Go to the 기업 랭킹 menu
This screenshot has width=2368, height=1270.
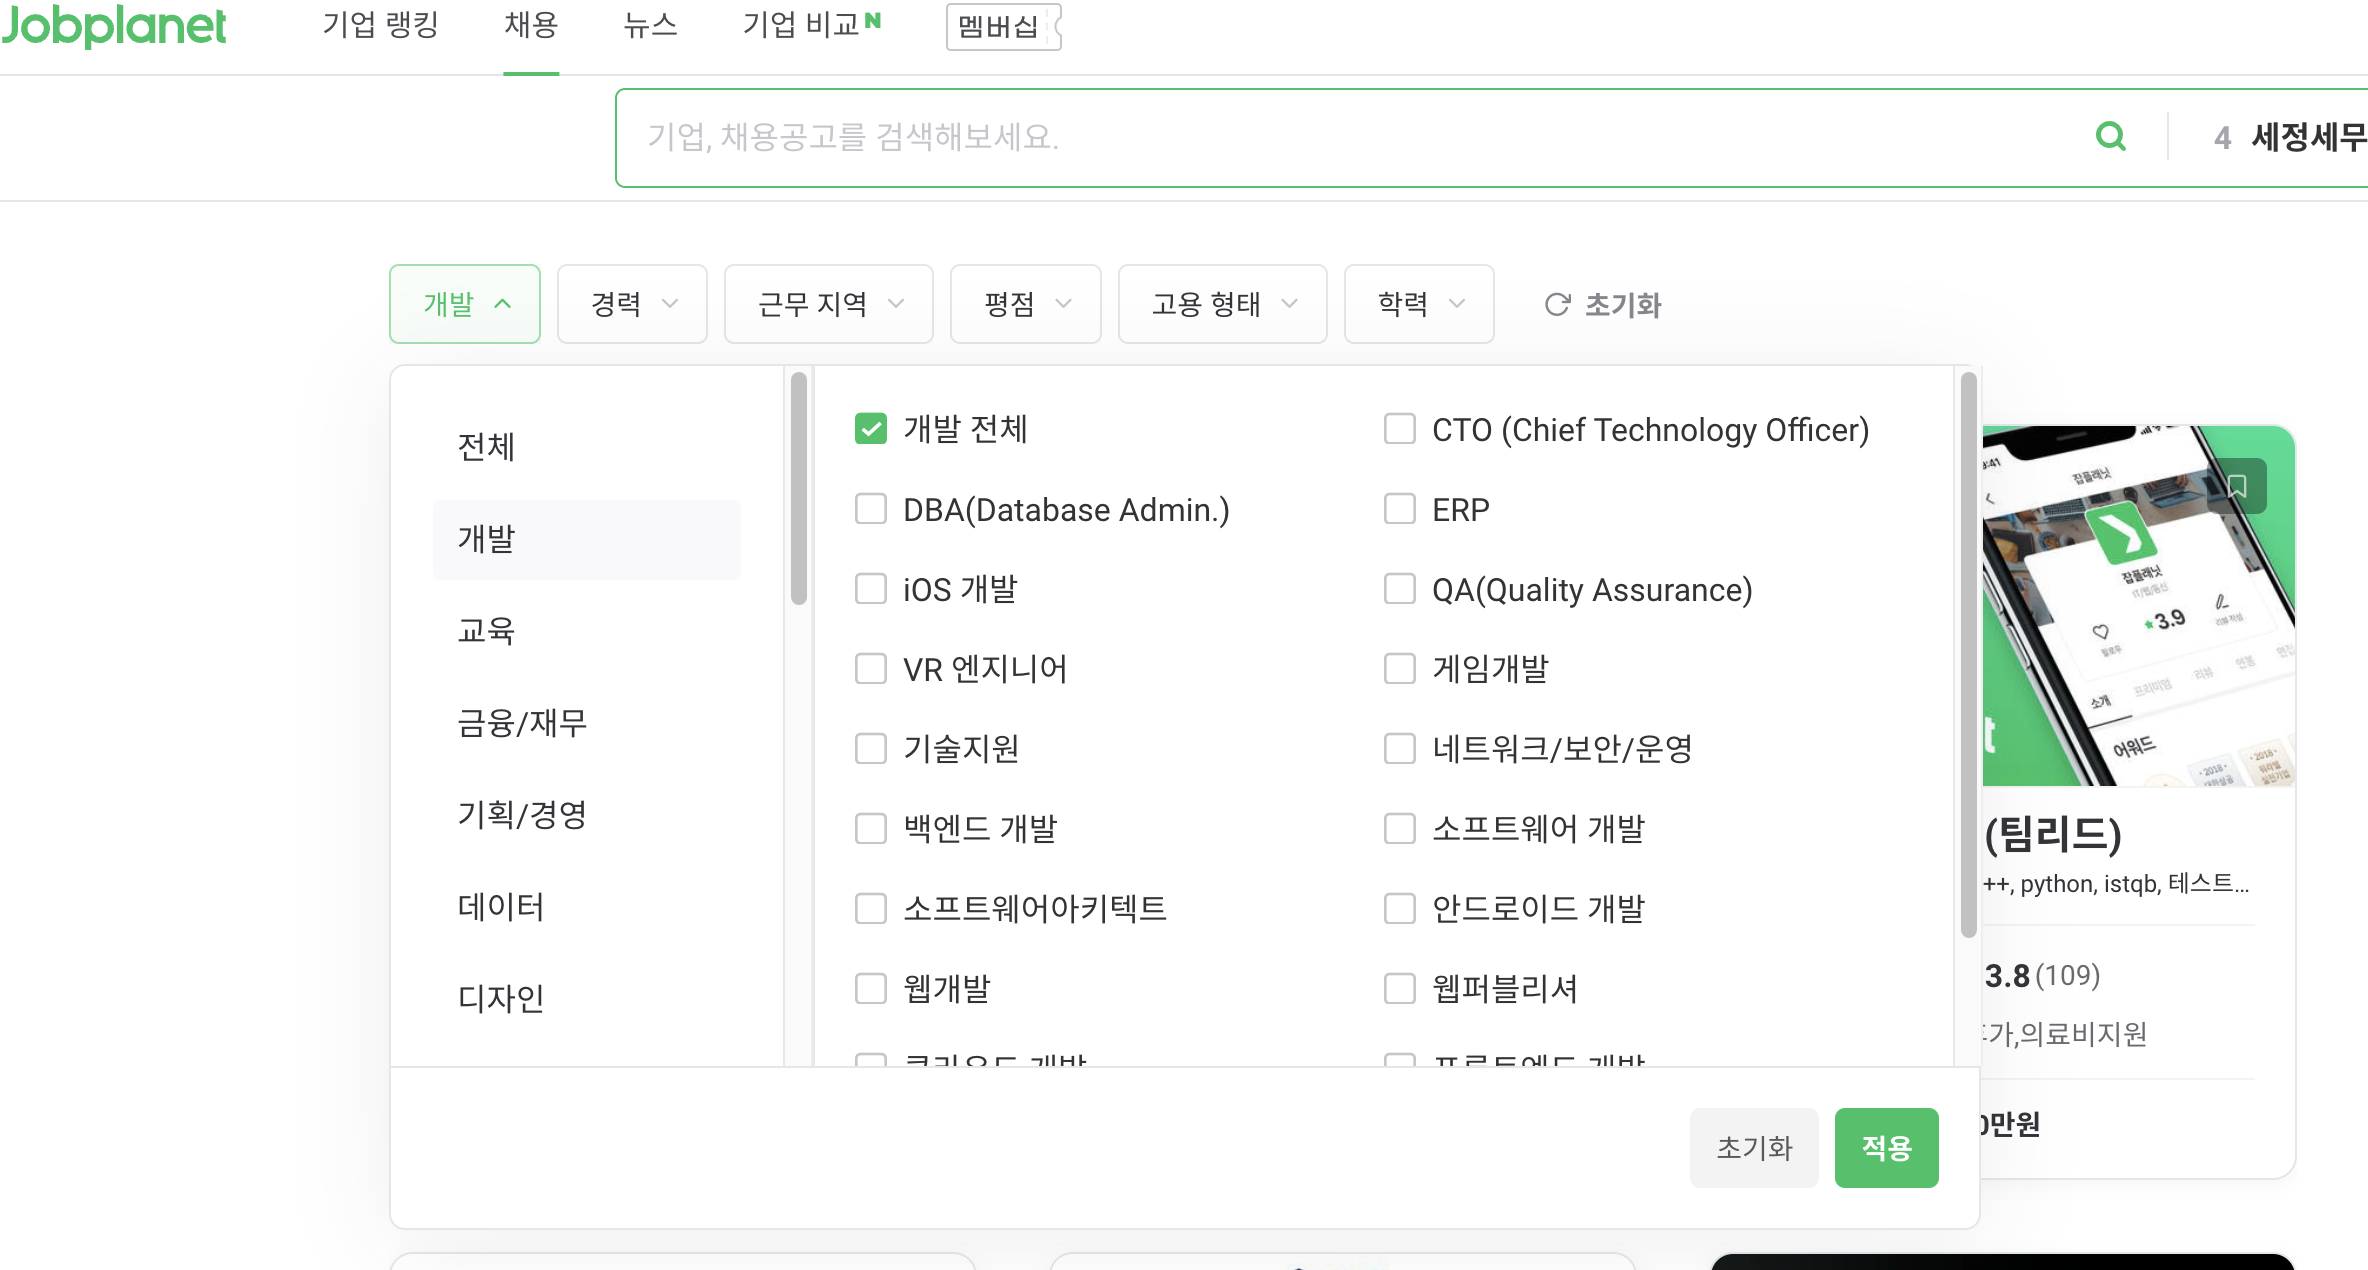tap(380, 26)
